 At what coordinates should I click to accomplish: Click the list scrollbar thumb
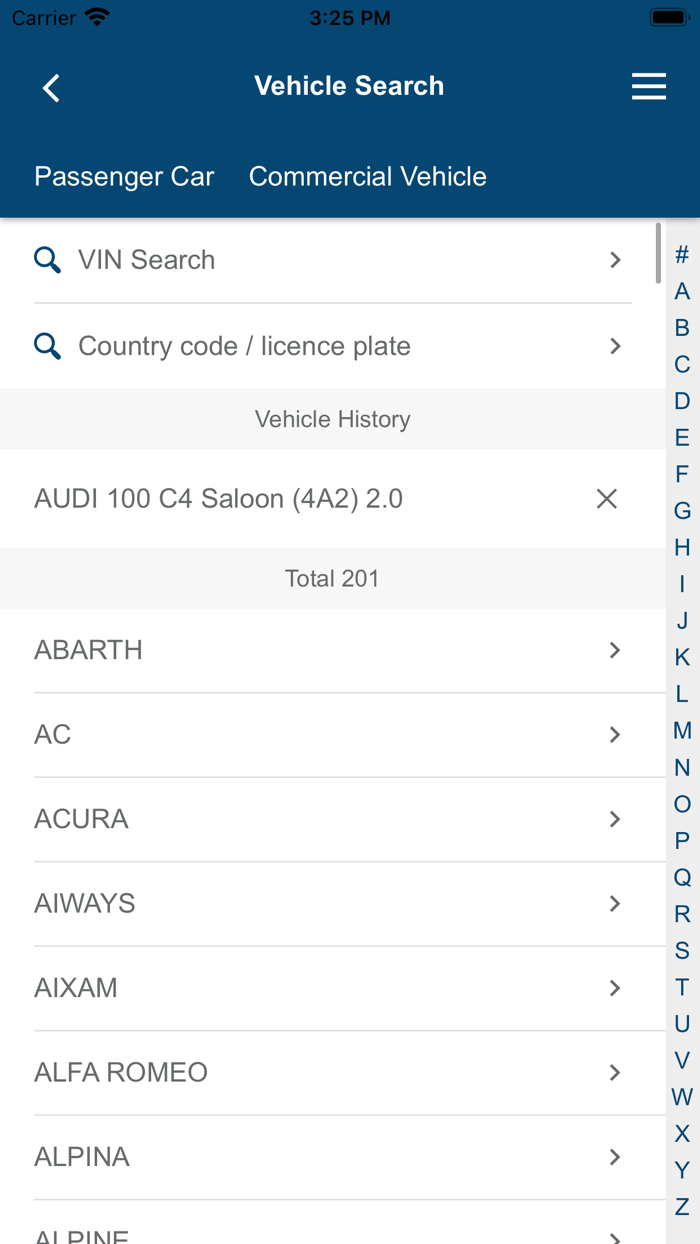click(x=658, y=253)
